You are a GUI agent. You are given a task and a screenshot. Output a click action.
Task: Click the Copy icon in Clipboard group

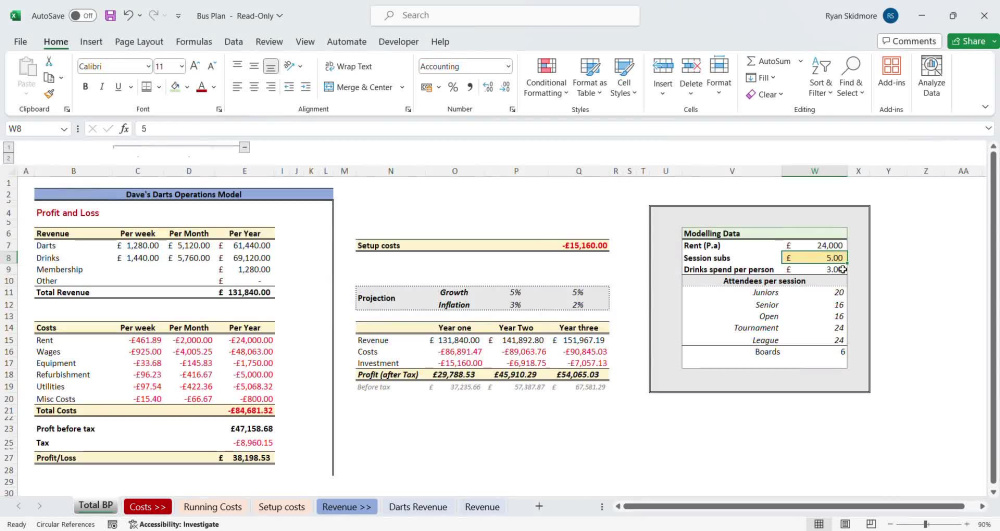tap(48, 78)
